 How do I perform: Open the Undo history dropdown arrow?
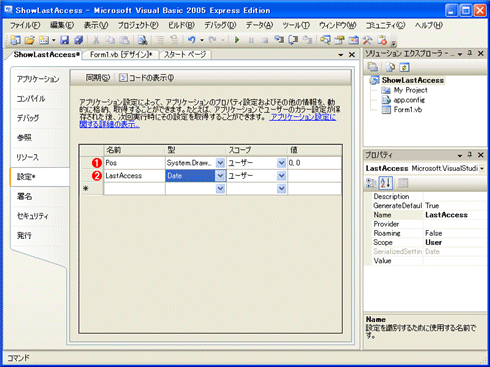202,40
